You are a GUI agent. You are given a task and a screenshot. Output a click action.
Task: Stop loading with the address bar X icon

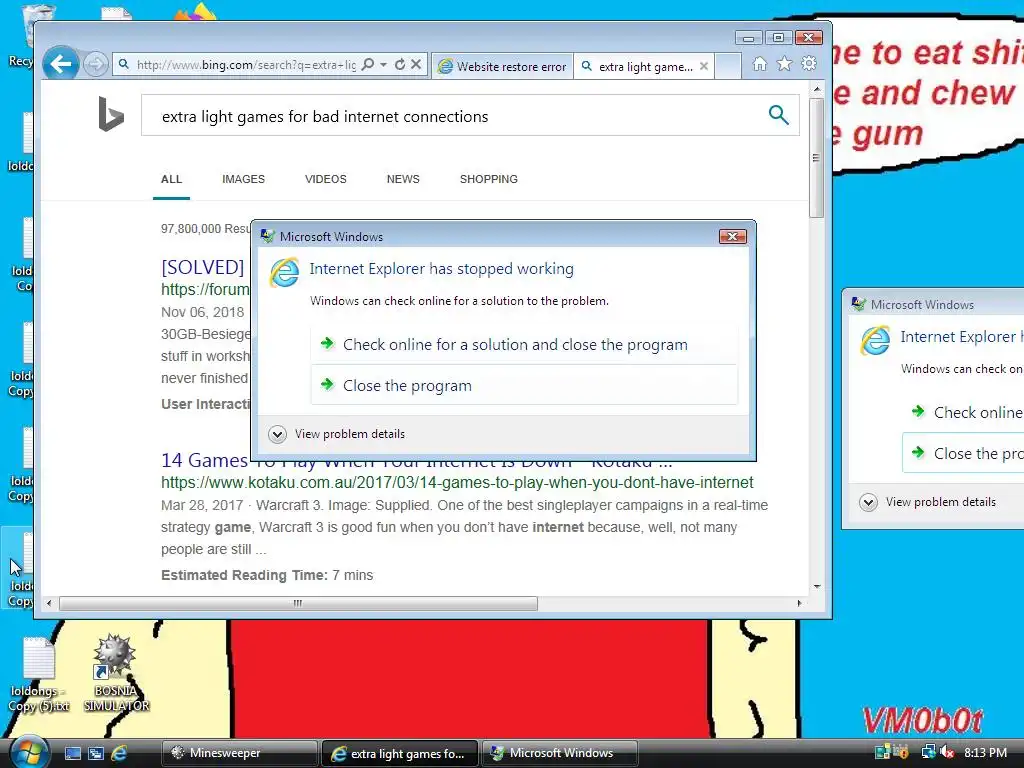(416, 65)
